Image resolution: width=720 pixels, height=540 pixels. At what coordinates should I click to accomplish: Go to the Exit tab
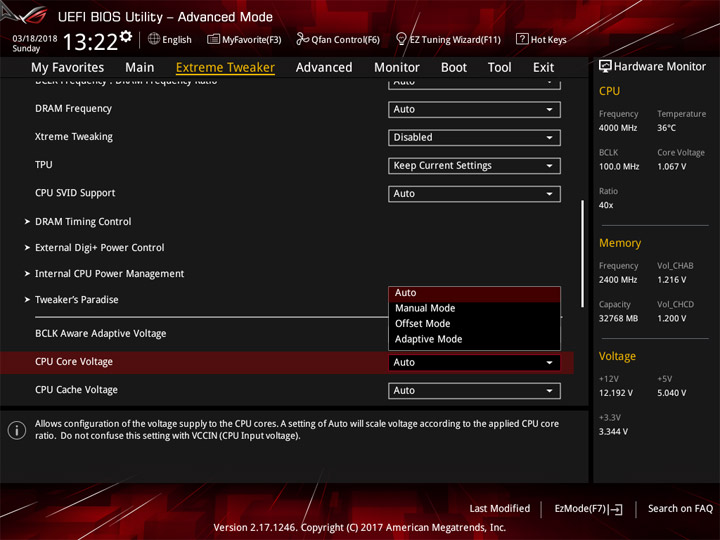pyautogui.click(x=543, y=68)
